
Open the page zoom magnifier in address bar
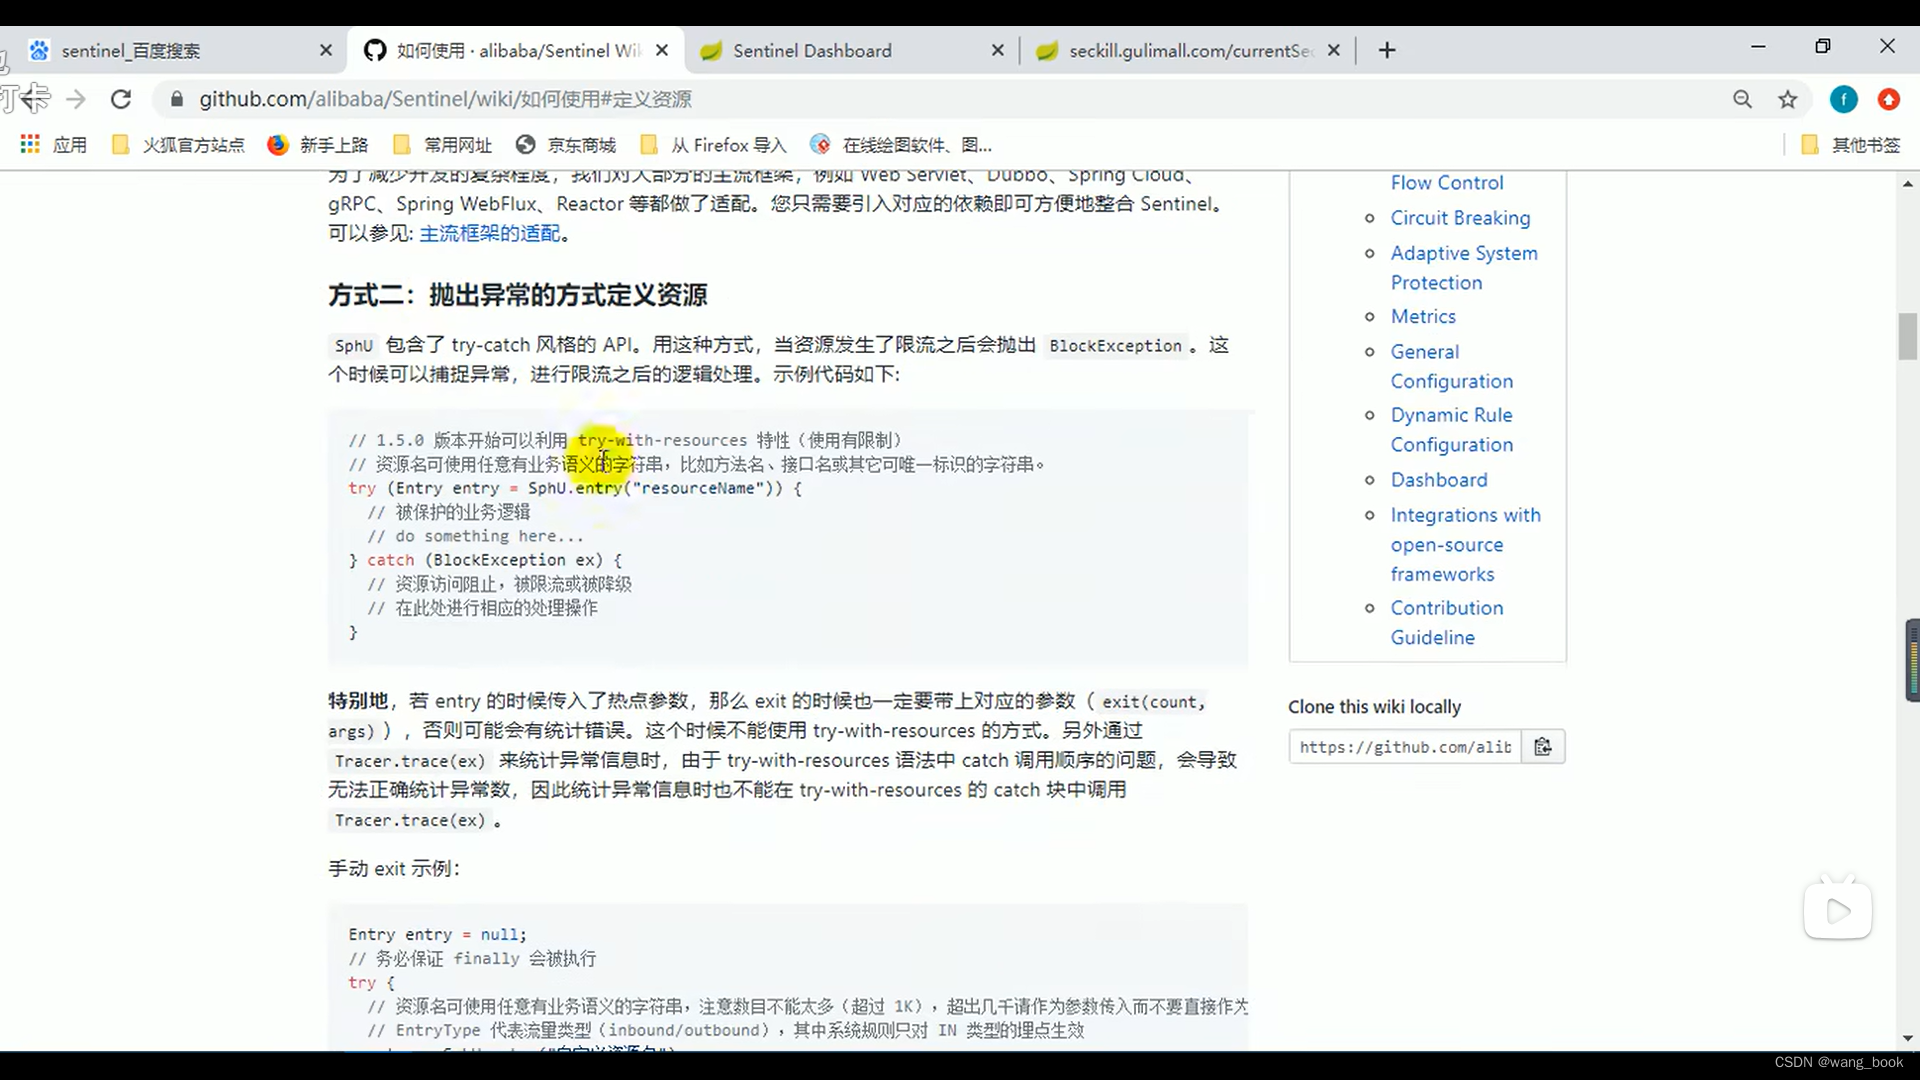[1743, 99]
